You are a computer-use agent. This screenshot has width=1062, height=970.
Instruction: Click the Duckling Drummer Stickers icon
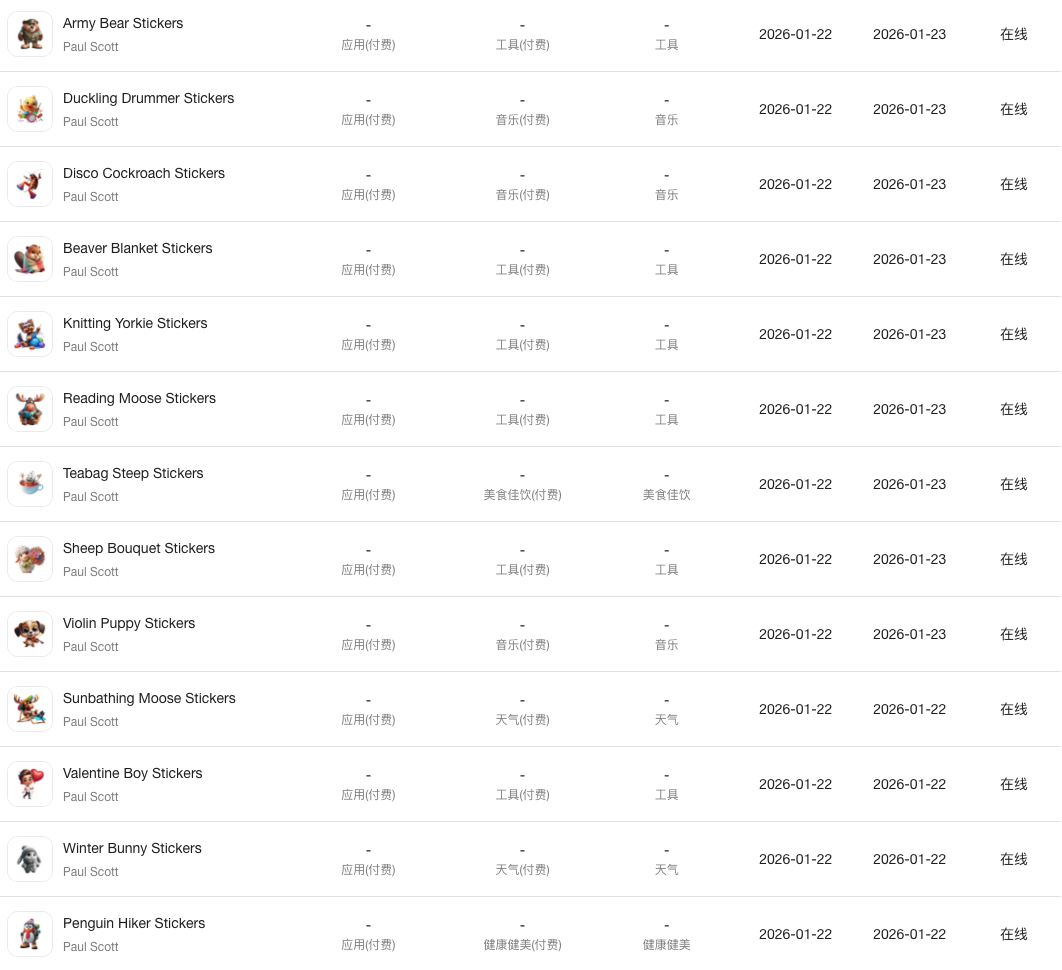coord(30,109)
